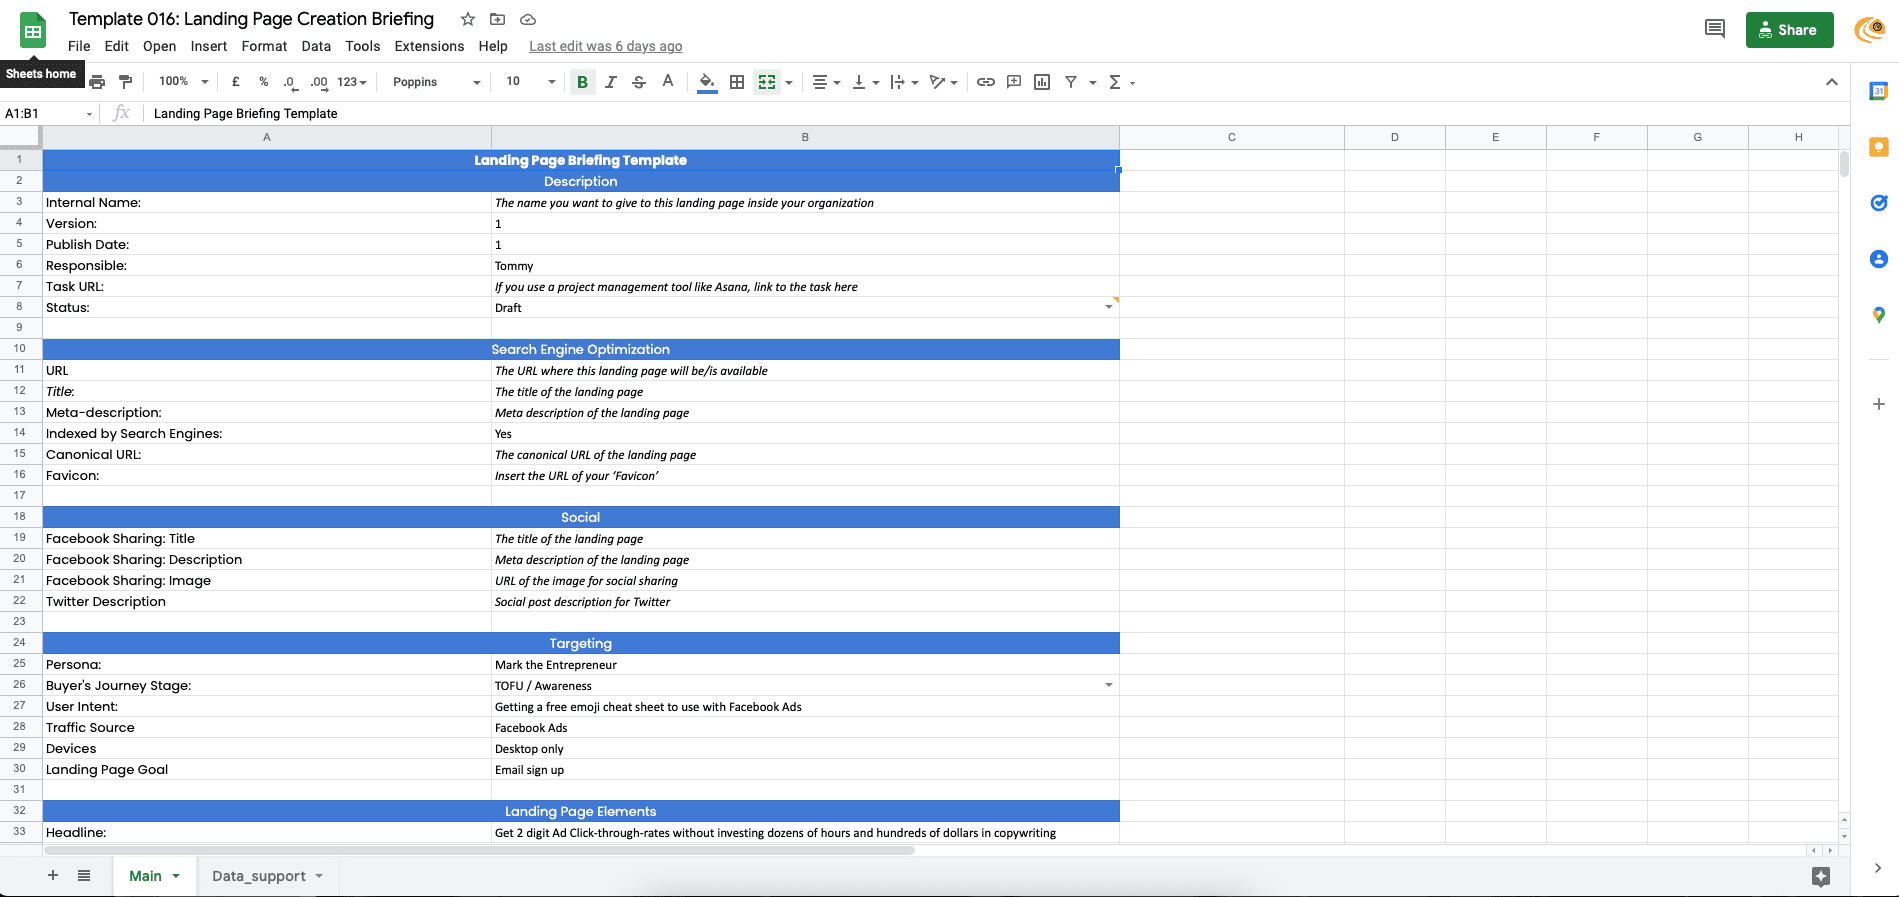The height and width of the screenshot is (897, 1899).
Task: Show the all sheets list
Action: tap(84, 875)
